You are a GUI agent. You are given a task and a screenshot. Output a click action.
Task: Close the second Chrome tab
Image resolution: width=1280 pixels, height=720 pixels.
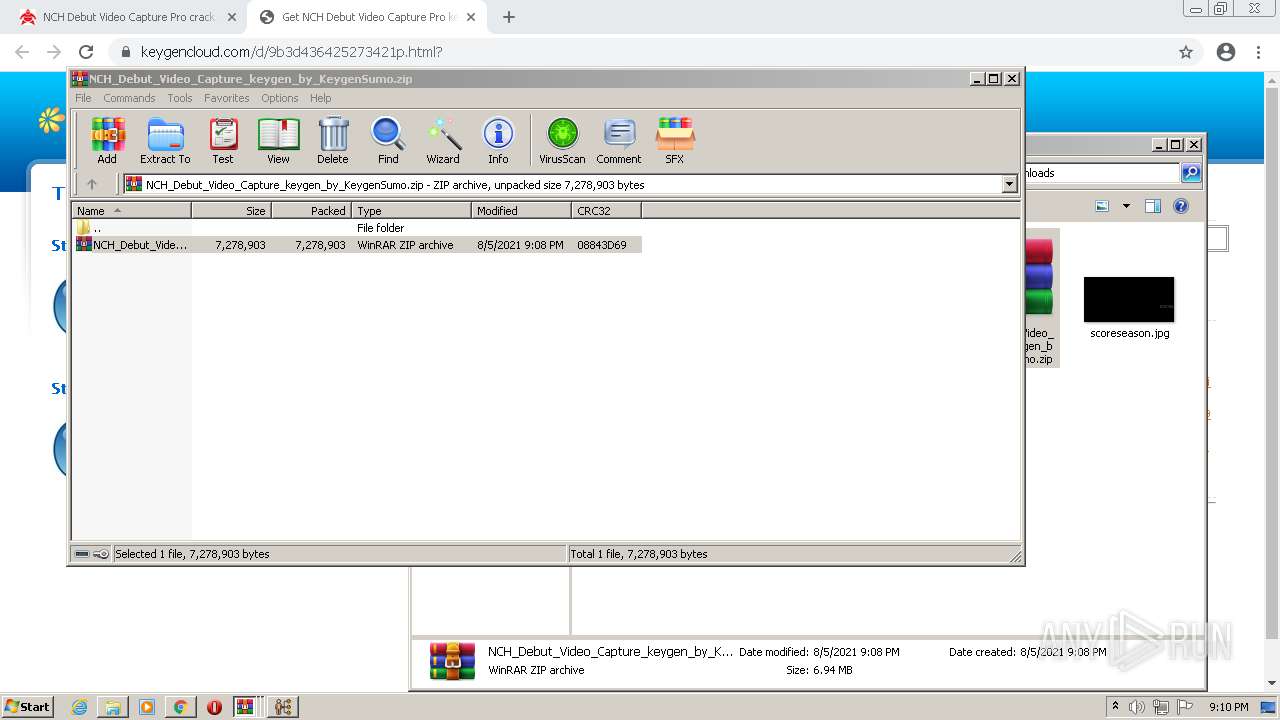(471, 17)
